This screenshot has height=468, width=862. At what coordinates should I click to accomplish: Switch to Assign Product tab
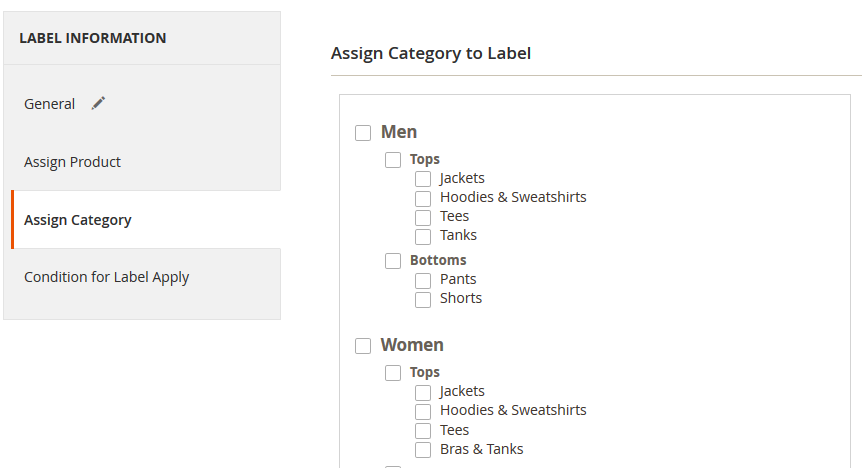click(x=72, y=162)
